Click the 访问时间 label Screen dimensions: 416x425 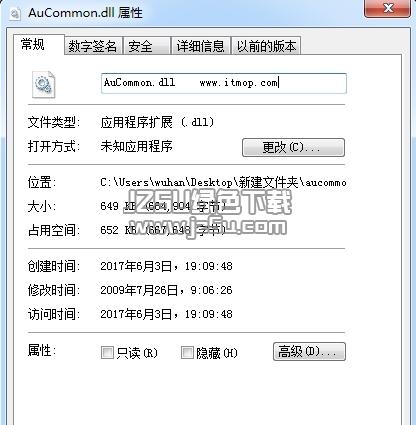click(x=54, y=314)
